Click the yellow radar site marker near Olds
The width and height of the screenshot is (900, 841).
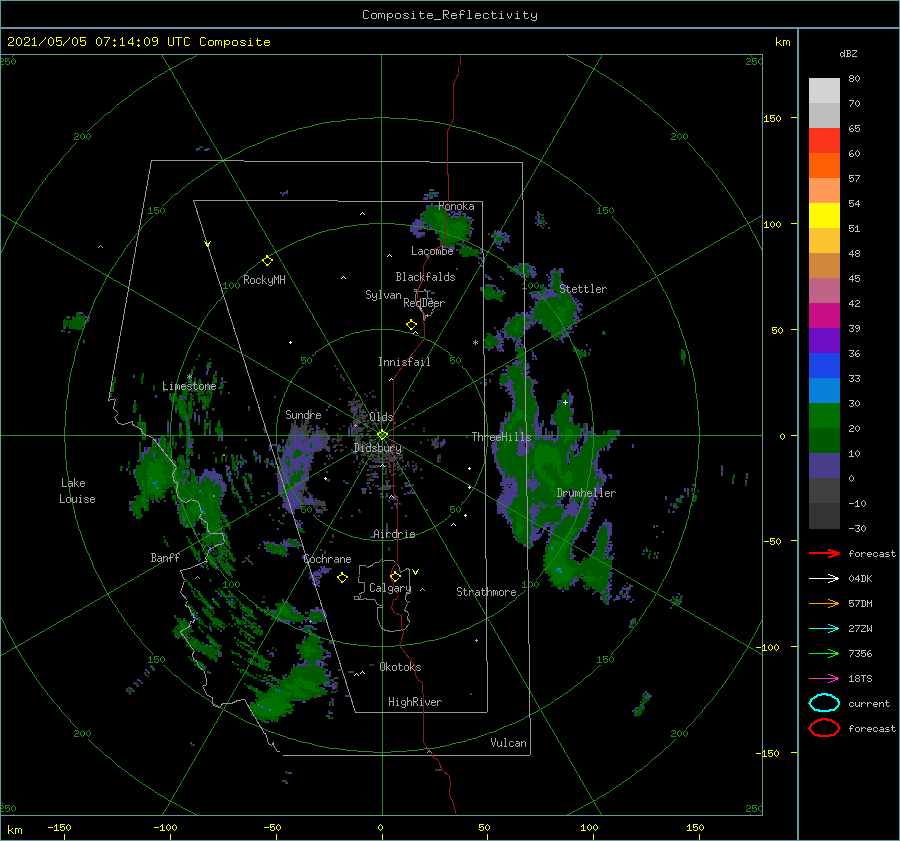382,435
